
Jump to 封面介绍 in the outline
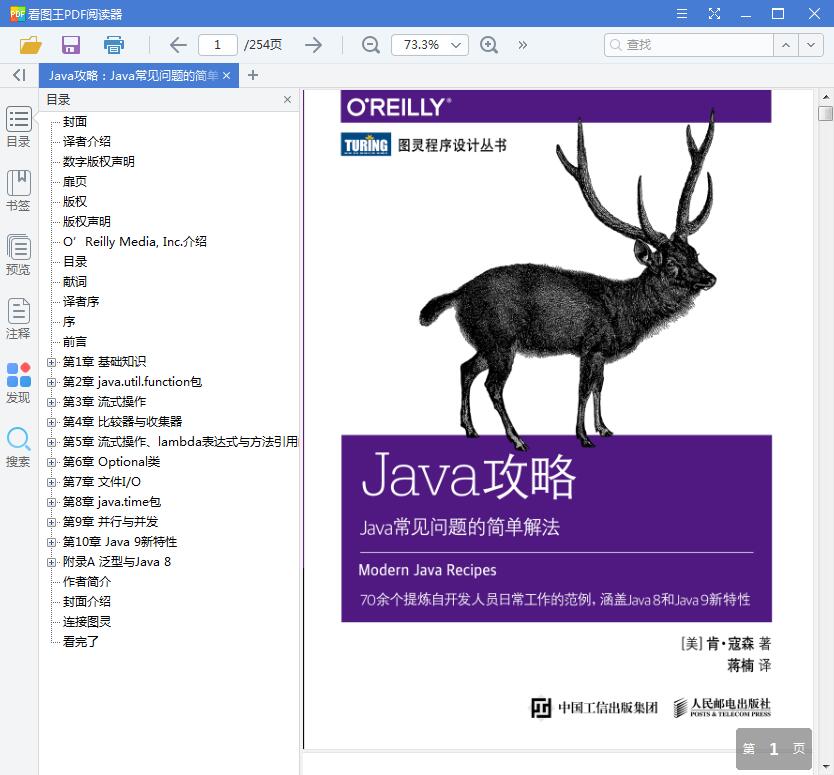tap(87, 602)
